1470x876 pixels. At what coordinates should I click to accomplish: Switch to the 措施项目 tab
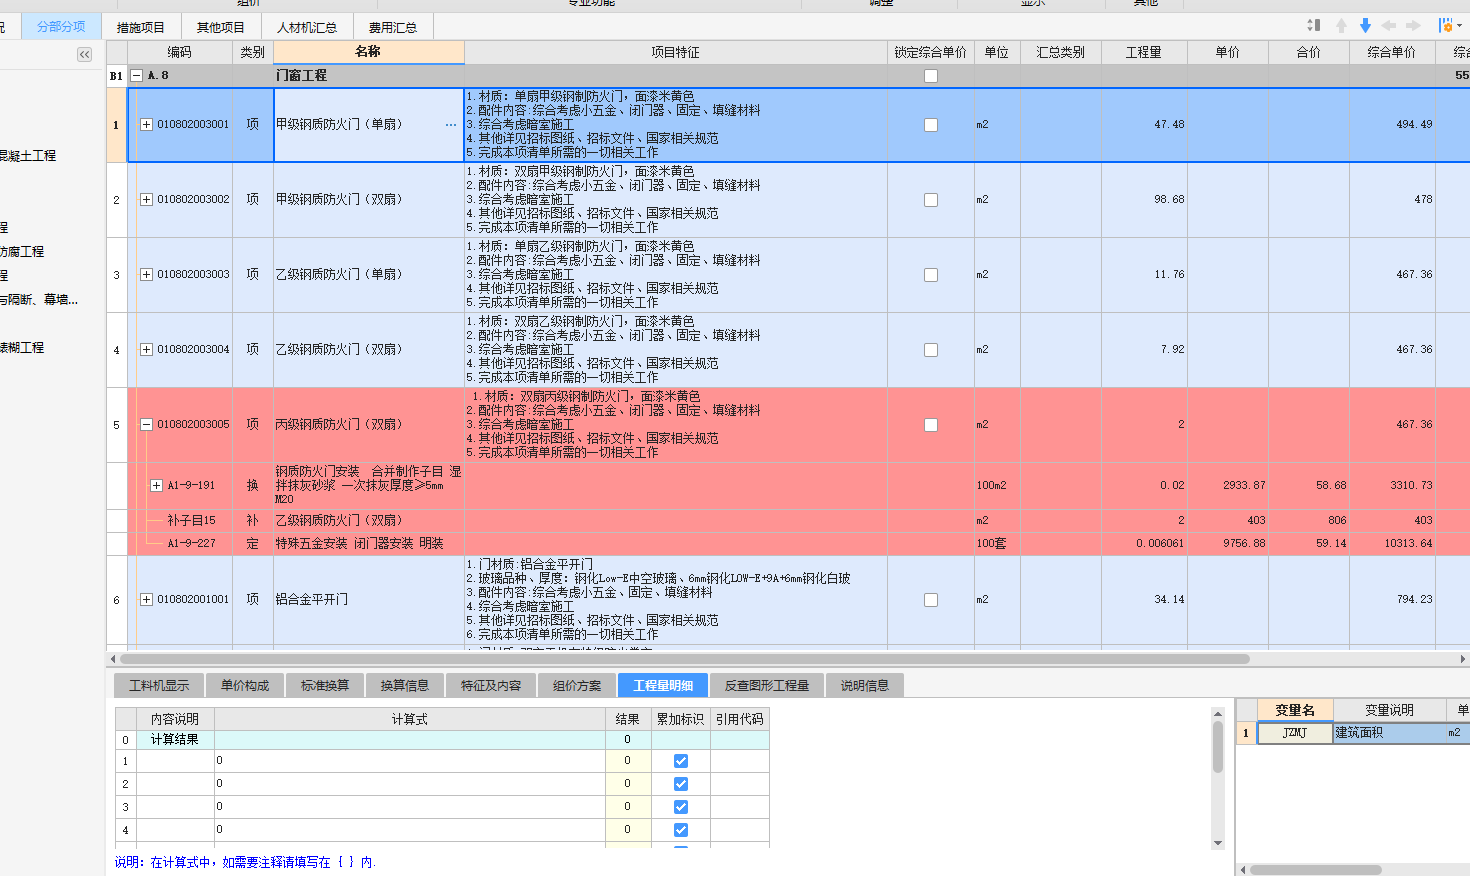click(x=141, y=27)
